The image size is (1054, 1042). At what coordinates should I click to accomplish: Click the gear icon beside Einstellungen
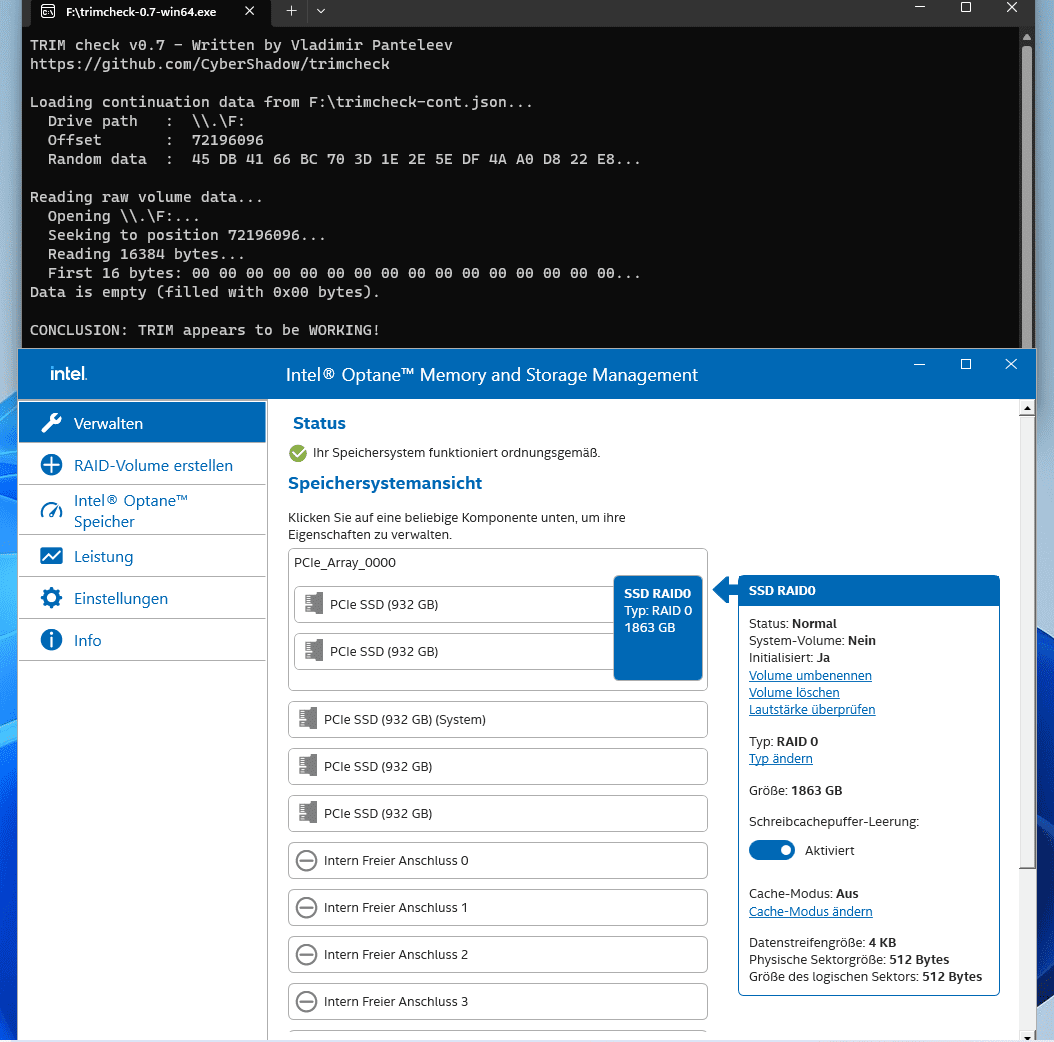tap(52, 598)
